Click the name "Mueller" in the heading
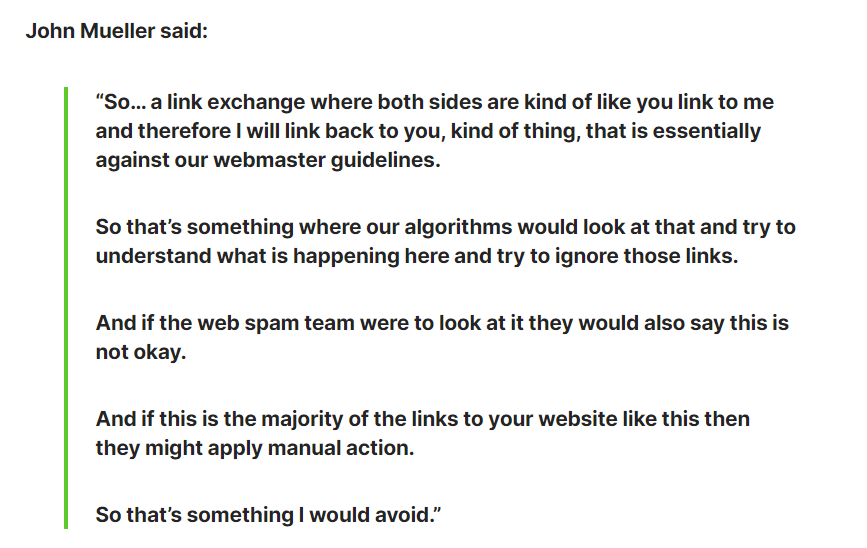The width and height of the screenshot is (867, 548). tap(117, 31)
